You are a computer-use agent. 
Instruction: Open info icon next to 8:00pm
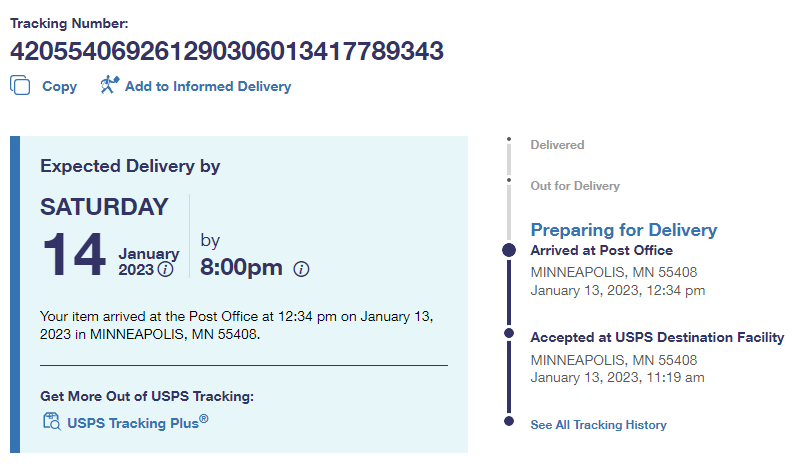[302, 269]
